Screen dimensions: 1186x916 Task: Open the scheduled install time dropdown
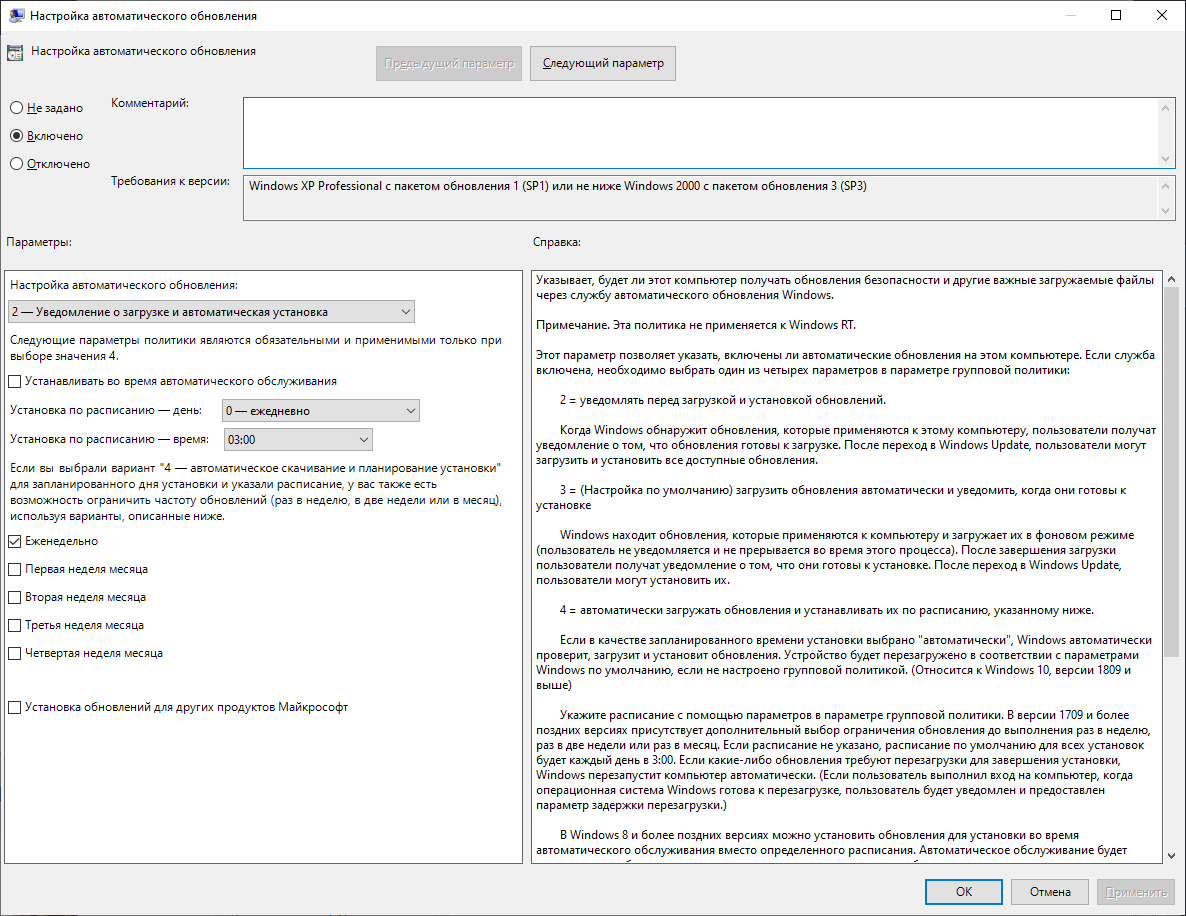click(x=299, y=439)
